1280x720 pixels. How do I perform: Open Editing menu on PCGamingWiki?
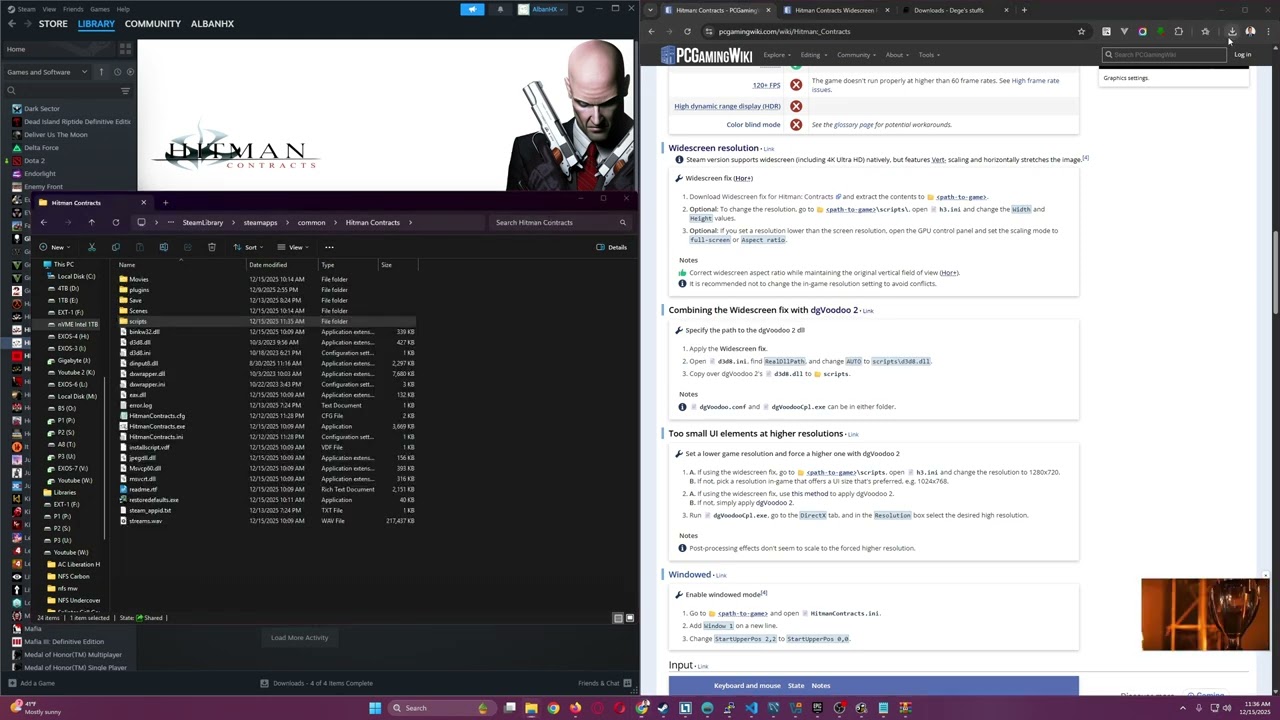(812, 55)
